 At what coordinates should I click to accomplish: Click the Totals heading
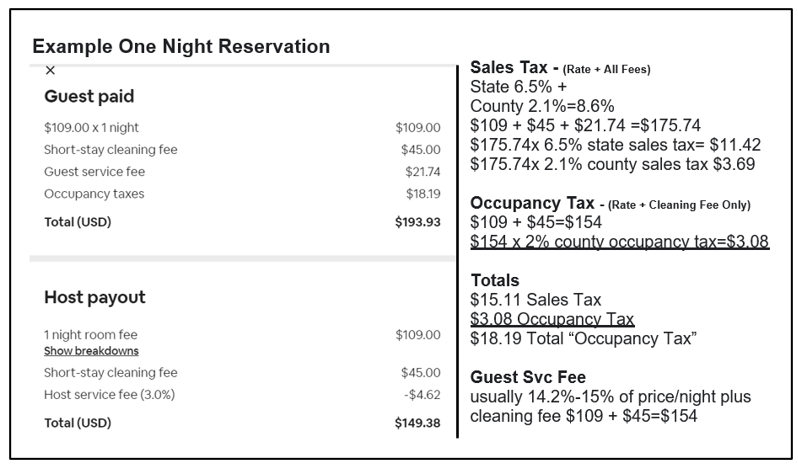[x=497, y=282]
